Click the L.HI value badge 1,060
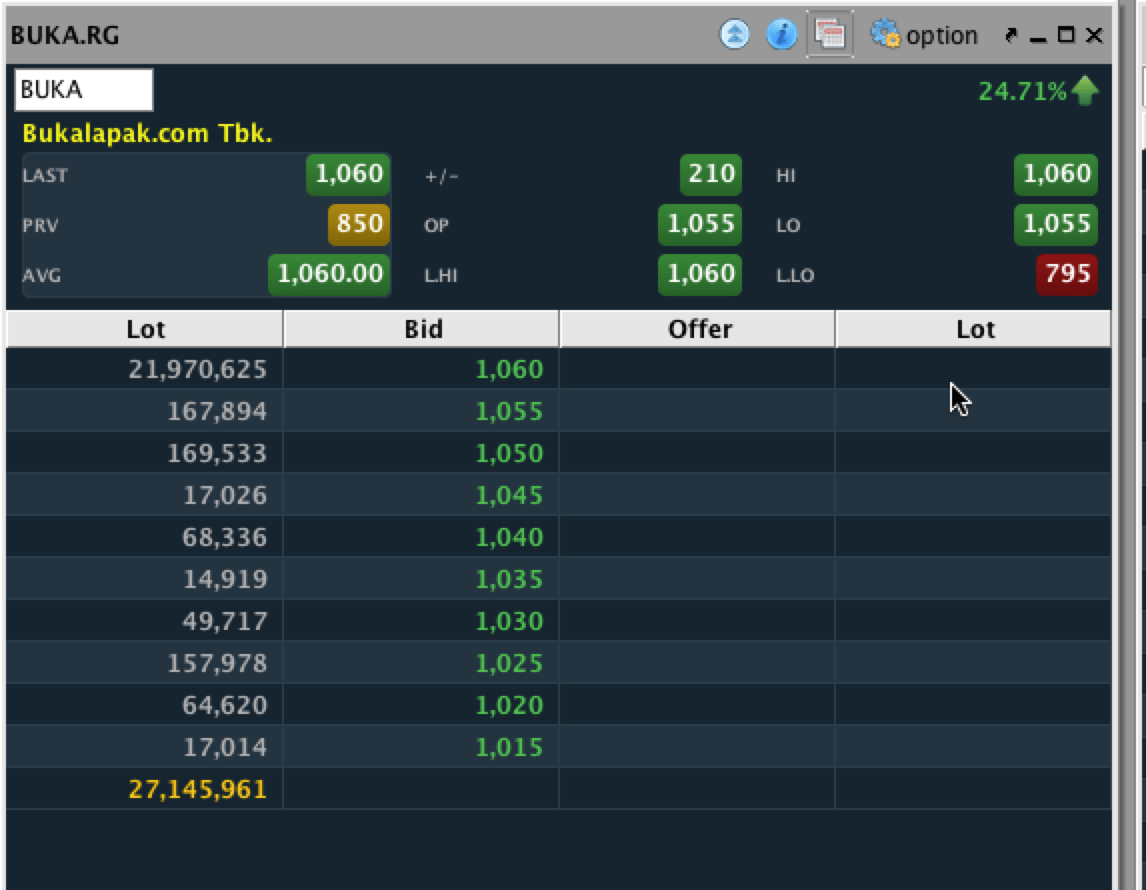This screenshot has height=890, width=1146. (x=700, y=274)
